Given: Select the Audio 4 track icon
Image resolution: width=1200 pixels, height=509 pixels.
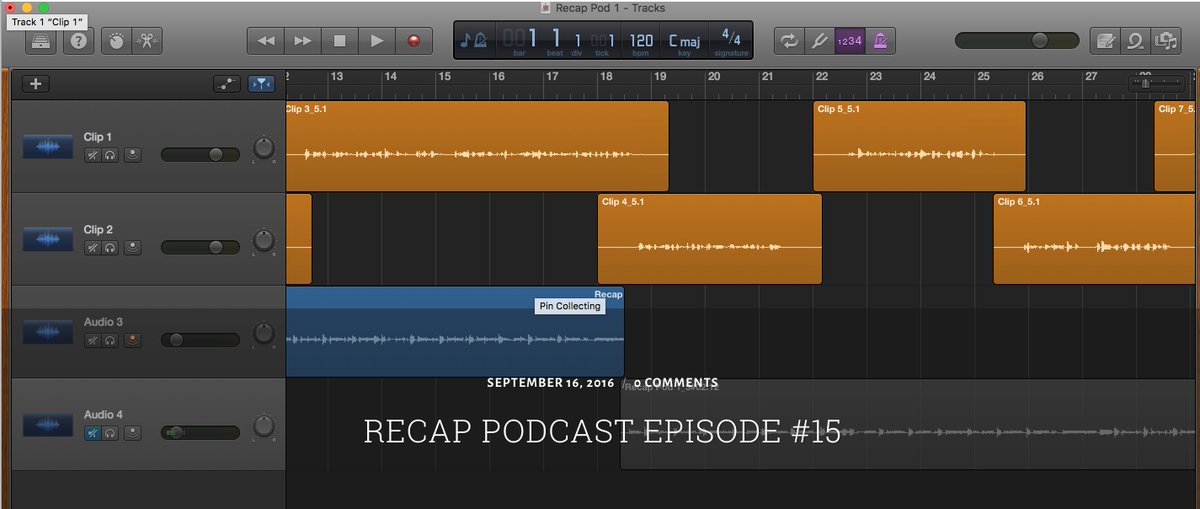Looking at the screenshot, I should [49, 425].
